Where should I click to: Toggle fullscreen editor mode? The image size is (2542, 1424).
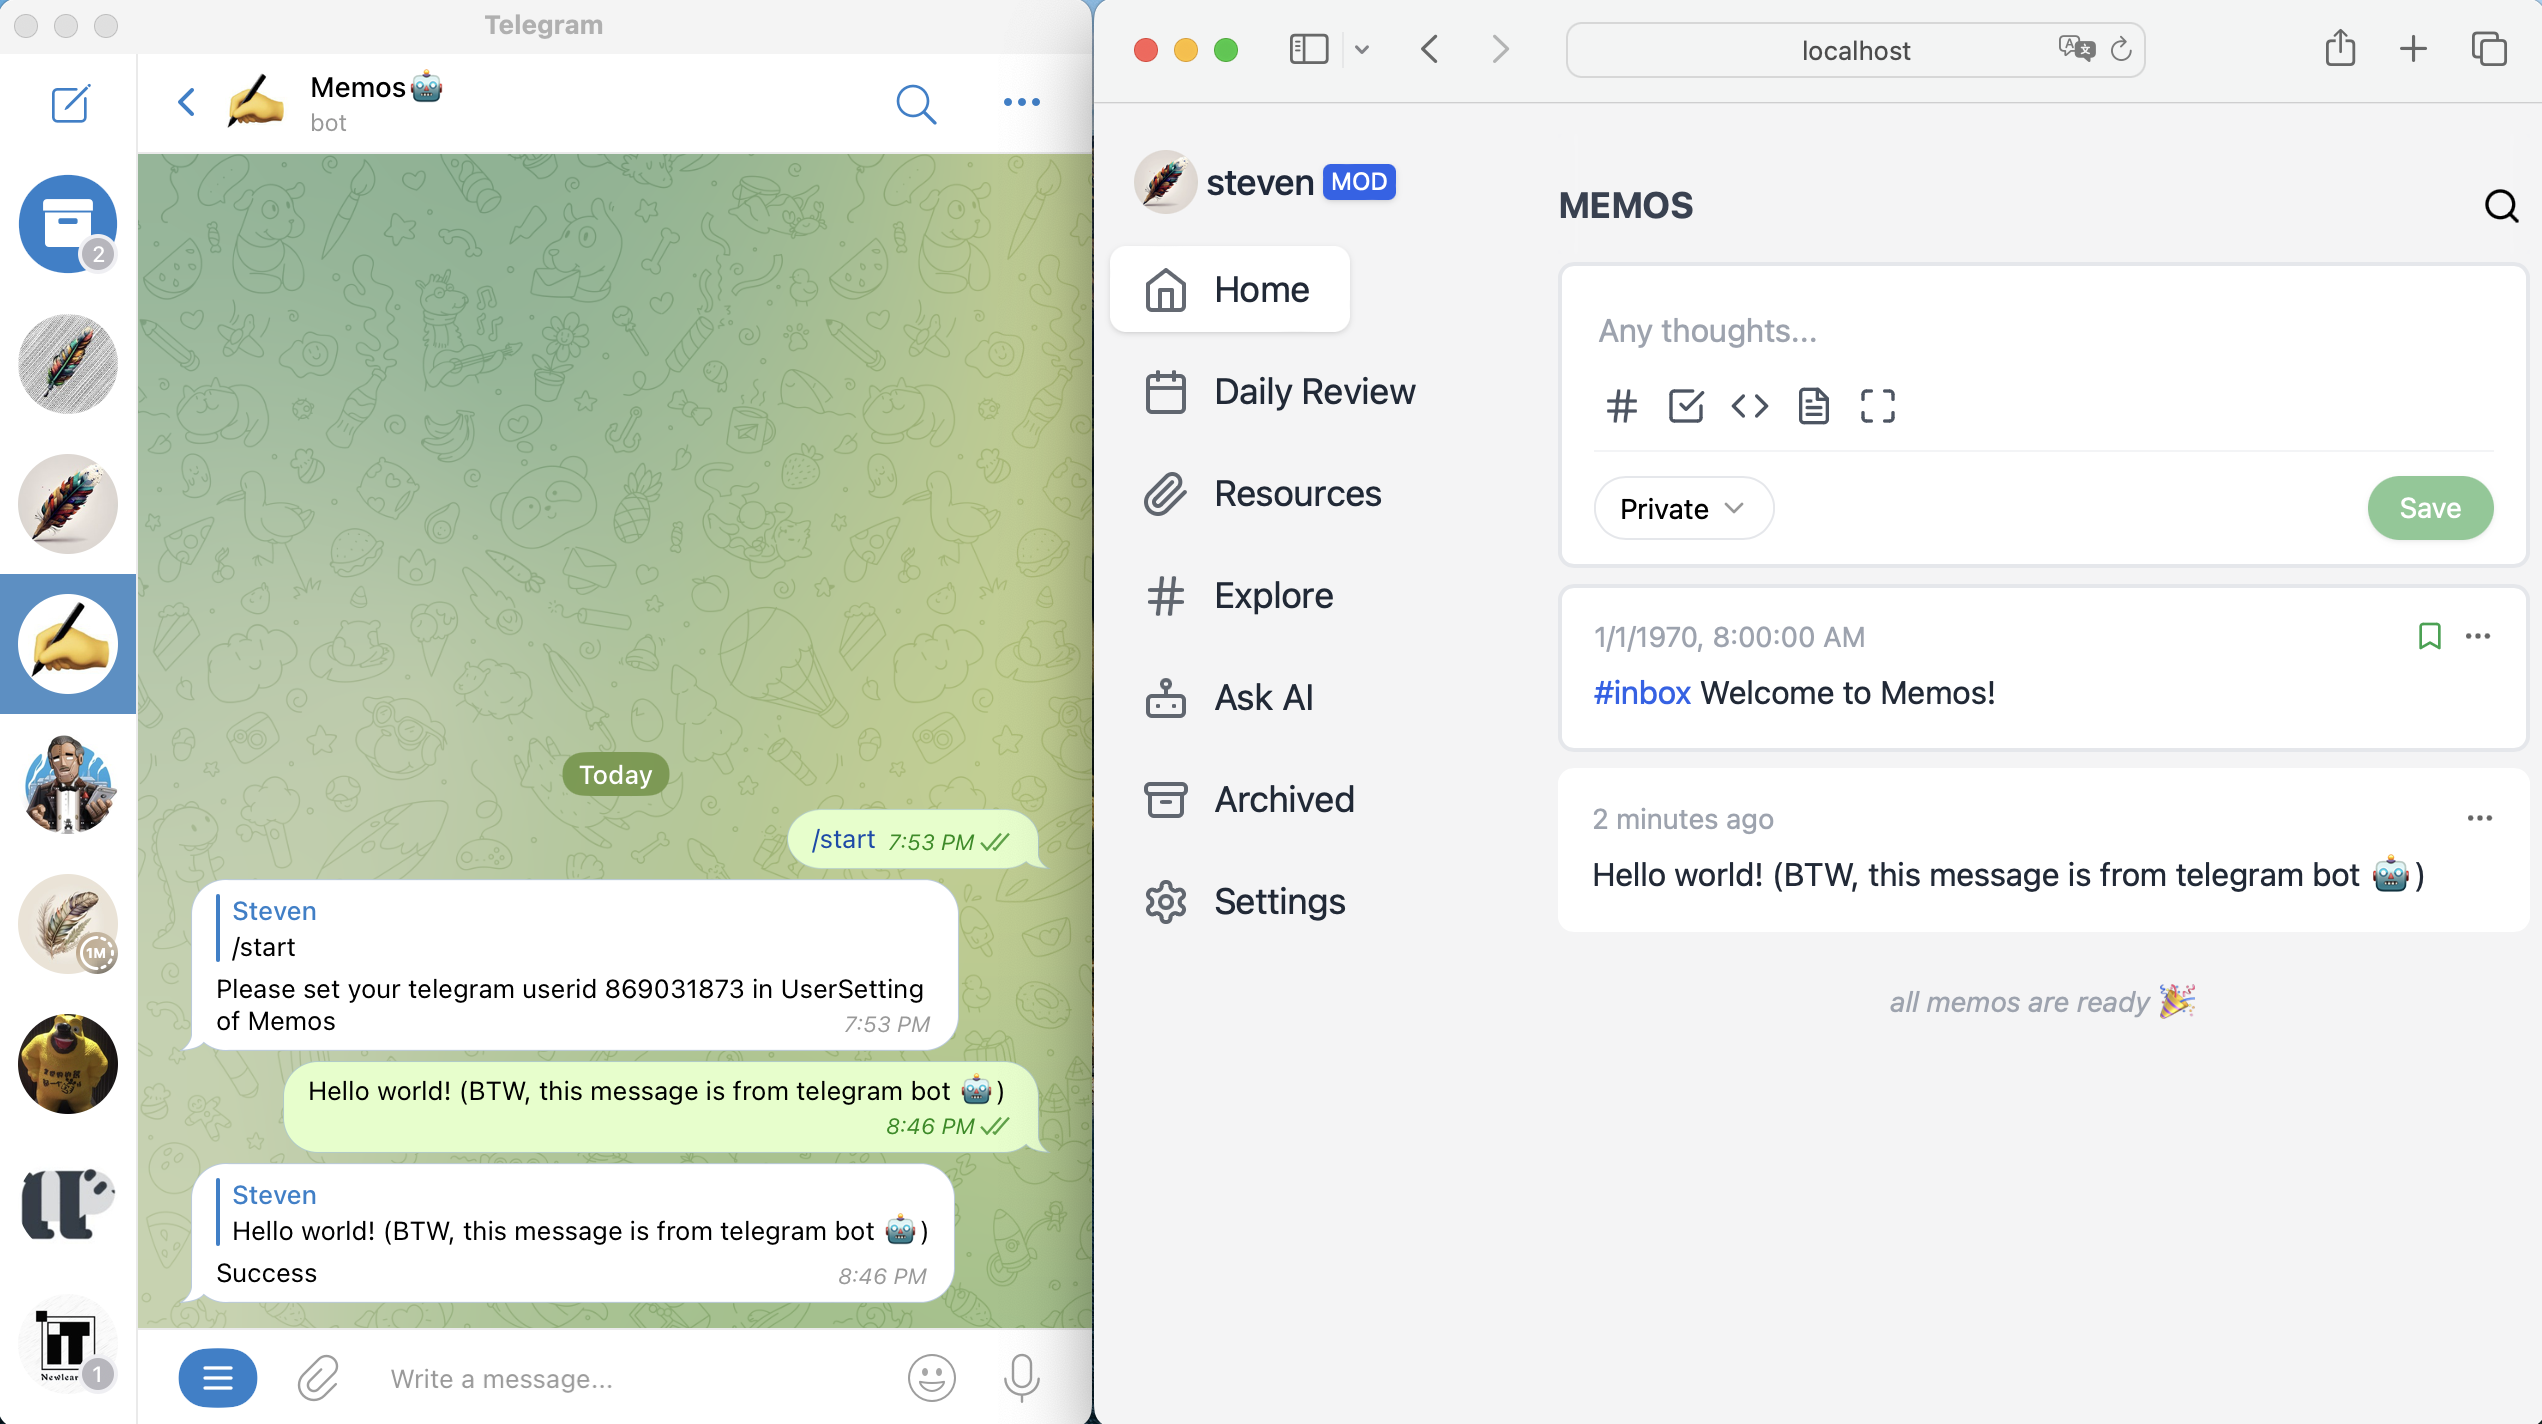click(x=1877, y=406)
